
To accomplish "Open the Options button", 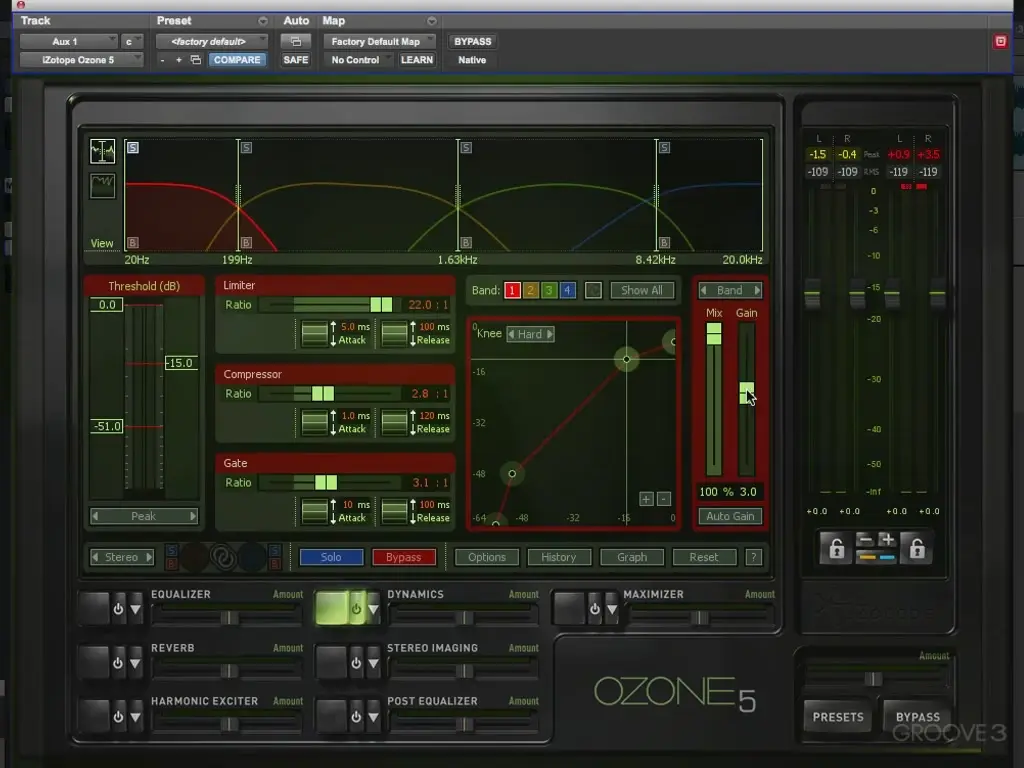I will (487, 557).
